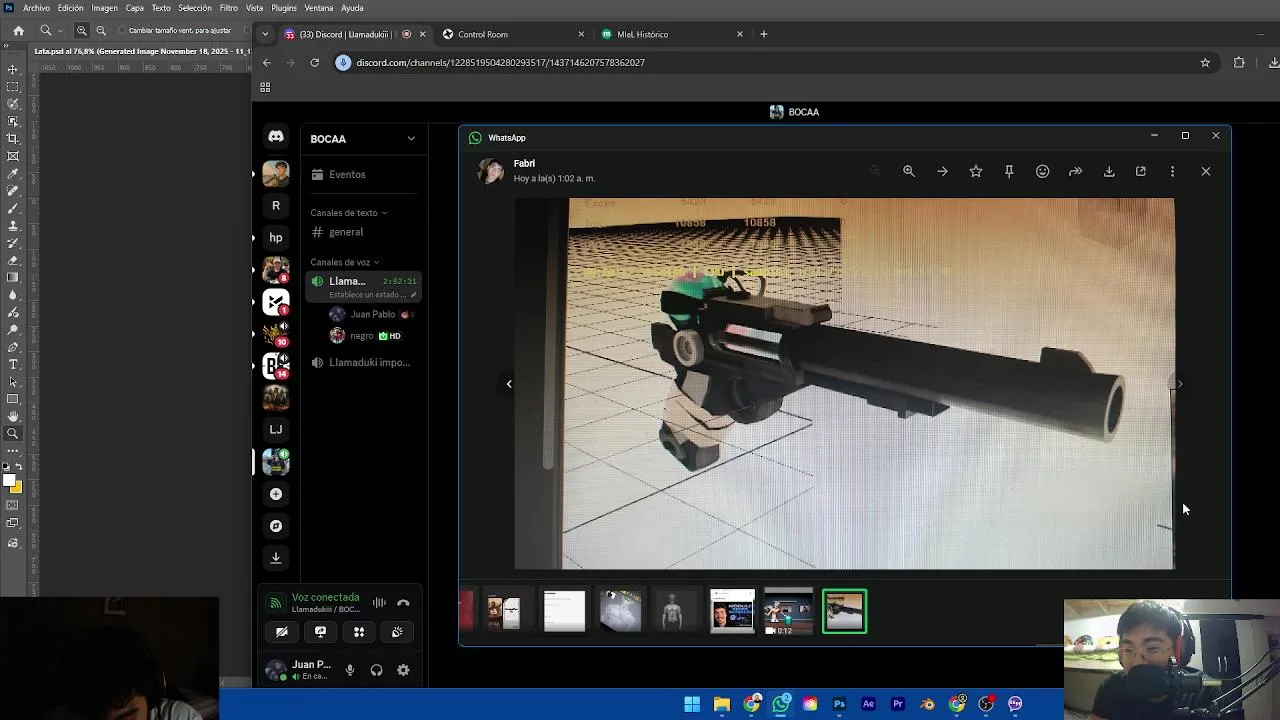Reload the Discord page in Chrome
Image resolution: width=1280 pixels, height=720 pixels.
click(x=314, y=62)
